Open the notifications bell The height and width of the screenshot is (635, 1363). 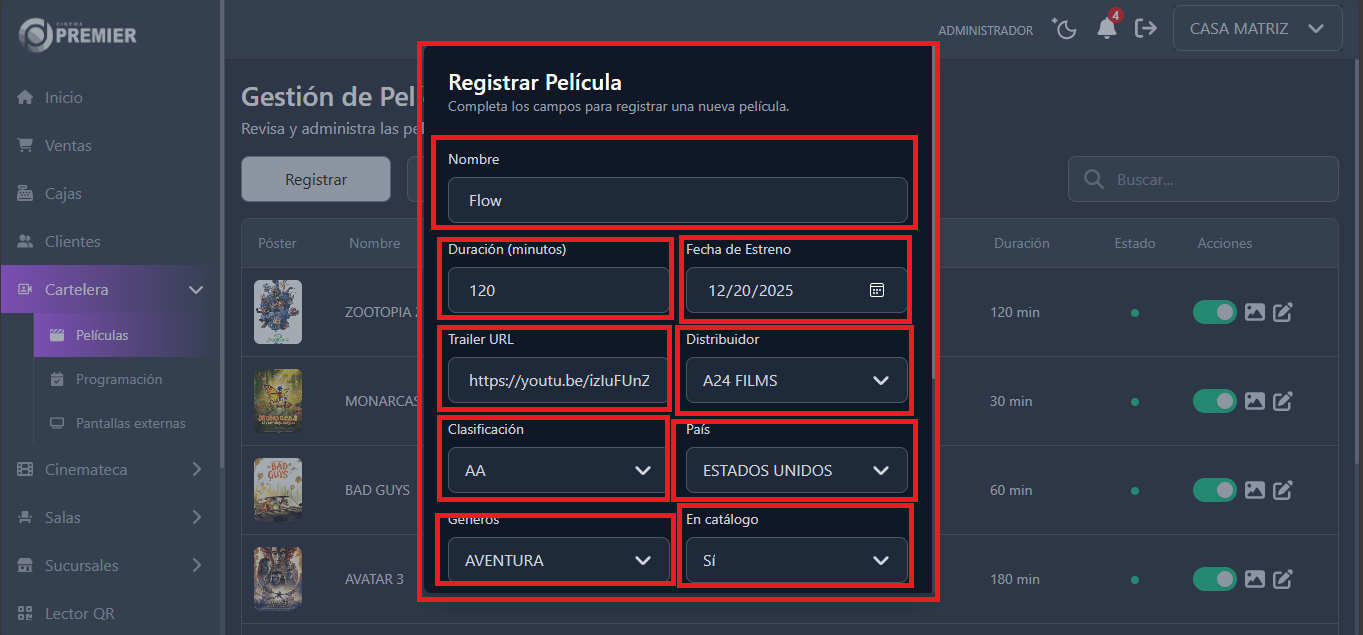tap(1107, 29)
